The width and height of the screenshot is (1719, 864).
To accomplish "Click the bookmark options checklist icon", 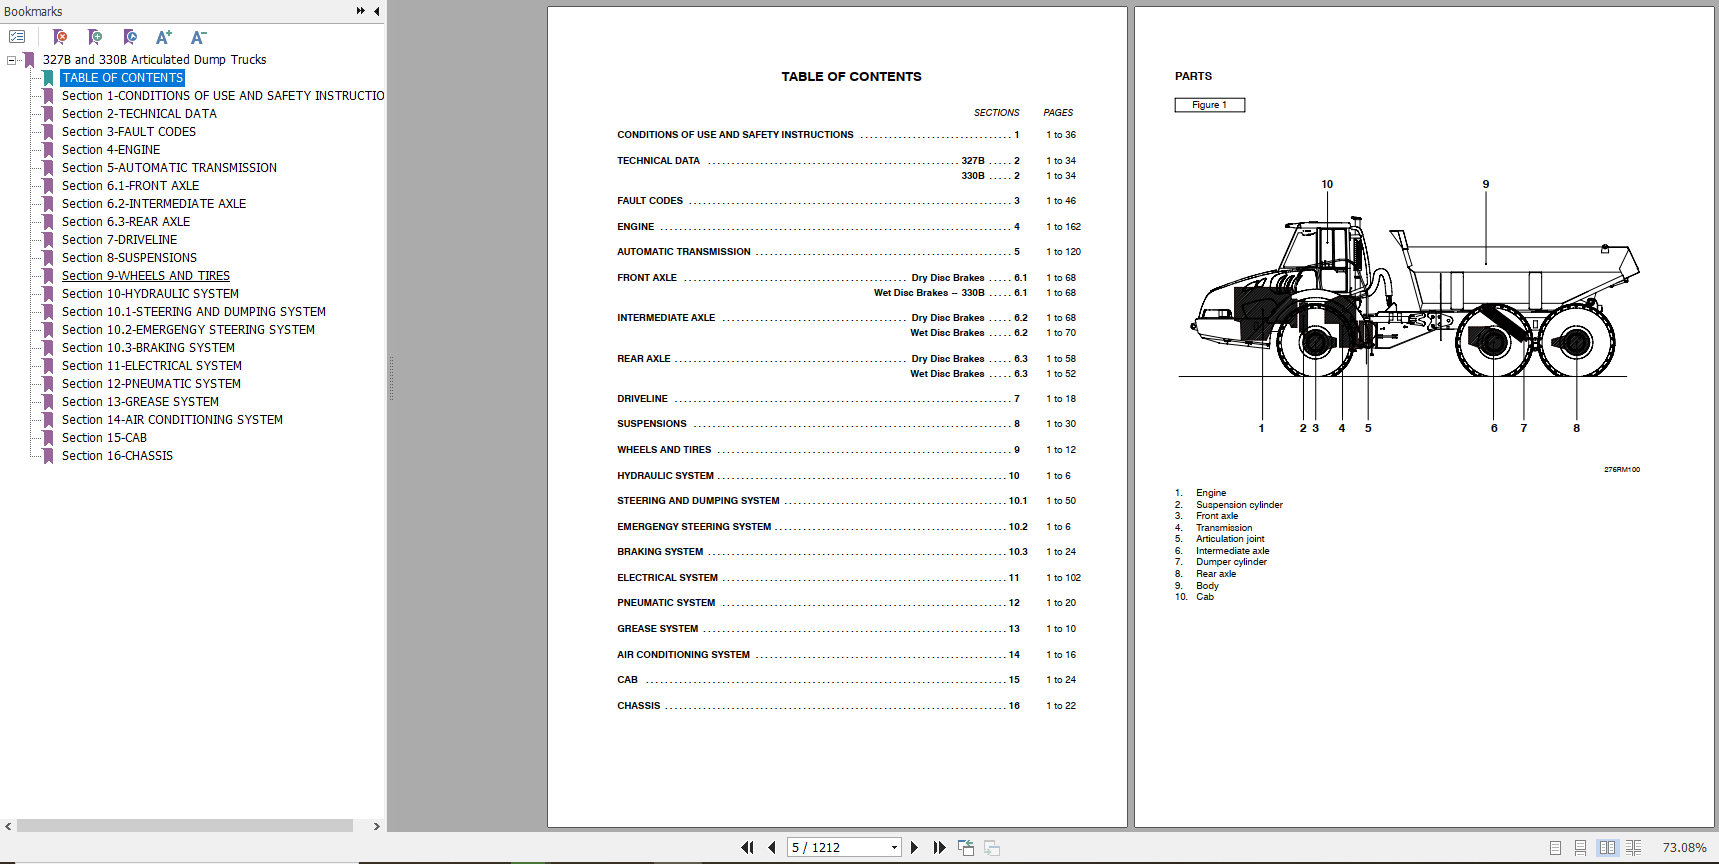I will point(17,37).
